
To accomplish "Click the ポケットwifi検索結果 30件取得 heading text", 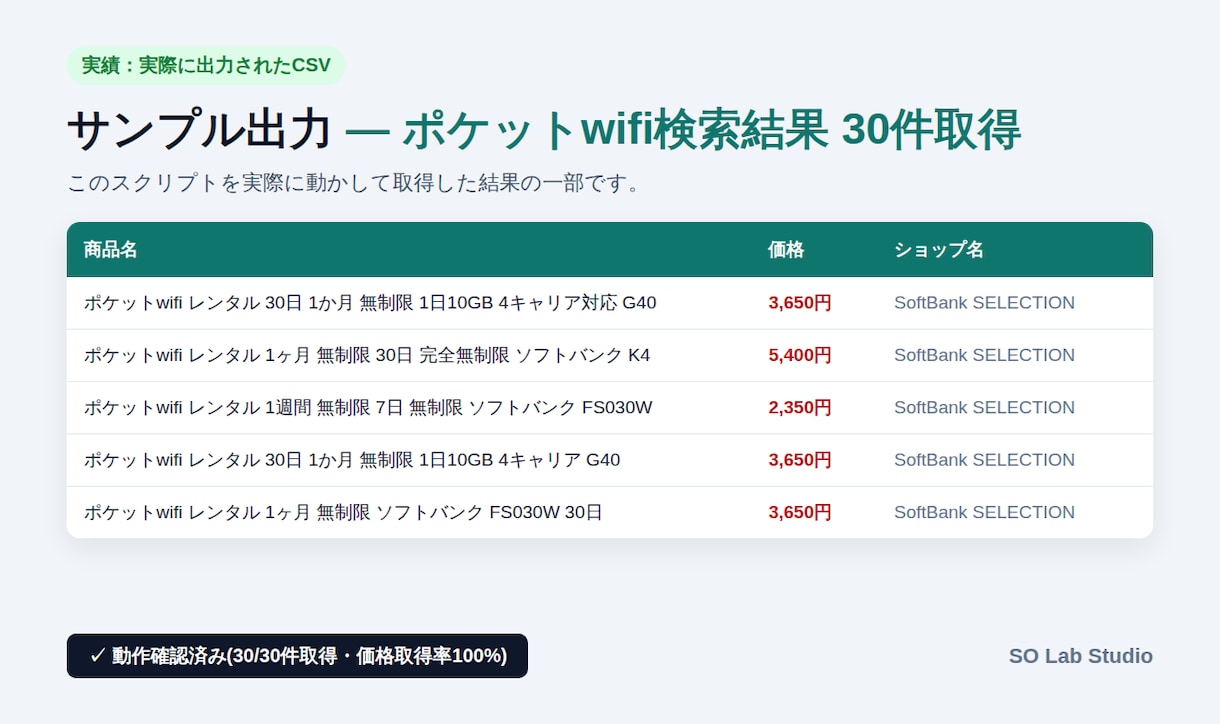I will click(711, 130).
